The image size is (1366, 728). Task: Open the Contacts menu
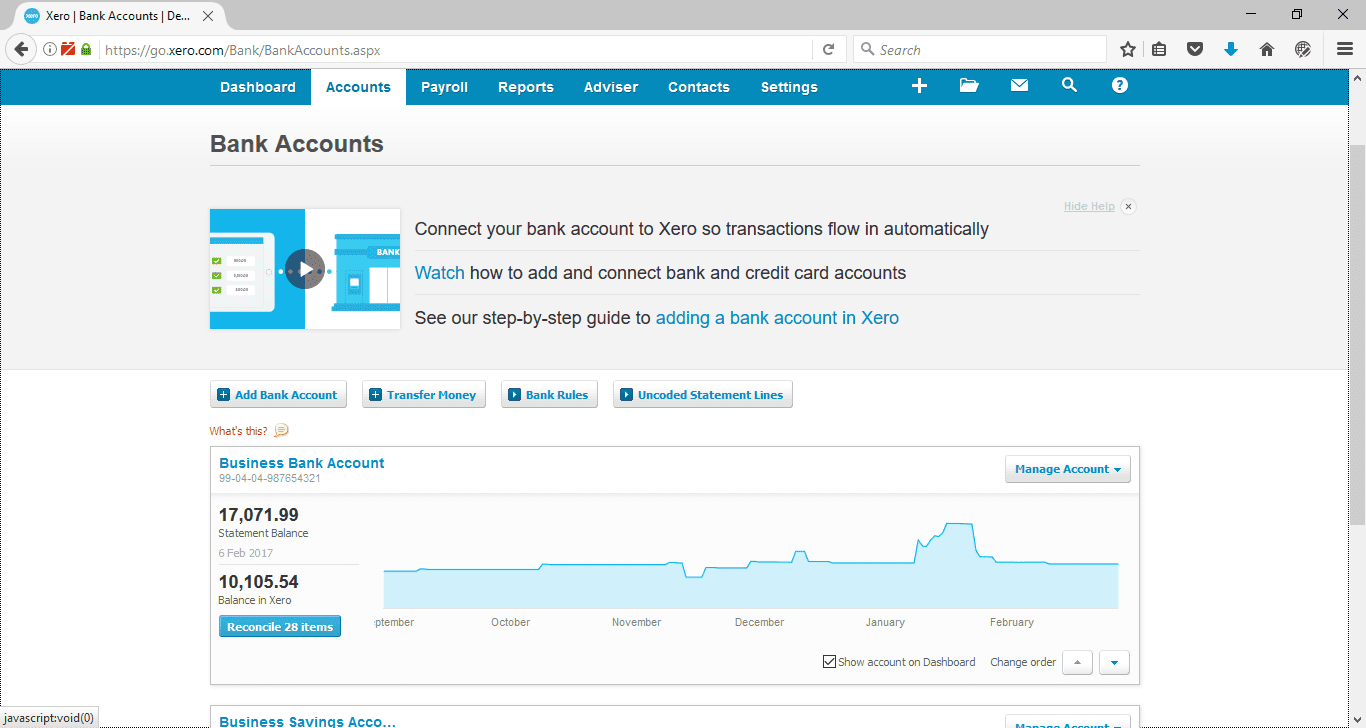[699, 87]
